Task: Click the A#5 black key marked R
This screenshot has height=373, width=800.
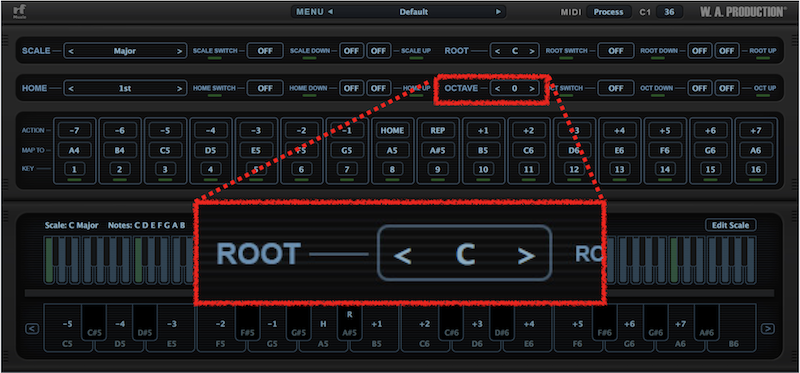Action: 349,322
